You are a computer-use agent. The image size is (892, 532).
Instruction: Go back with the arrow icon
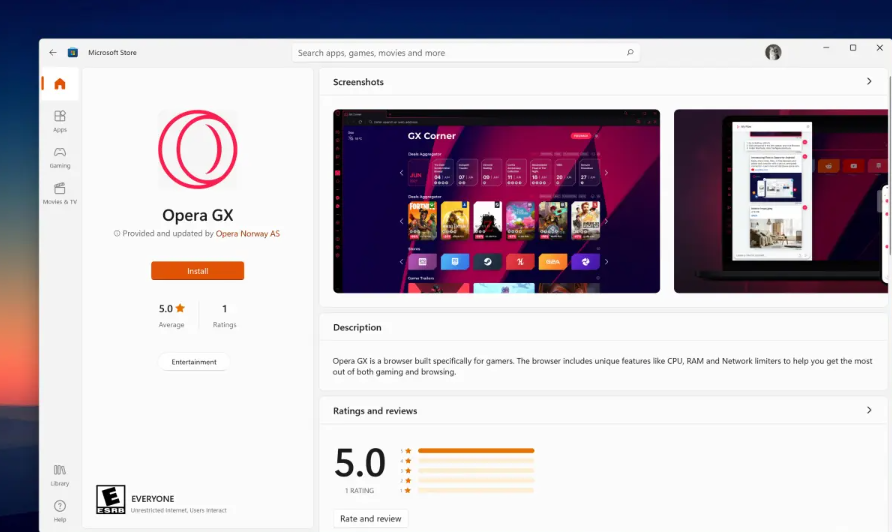[x=53, y=52]
